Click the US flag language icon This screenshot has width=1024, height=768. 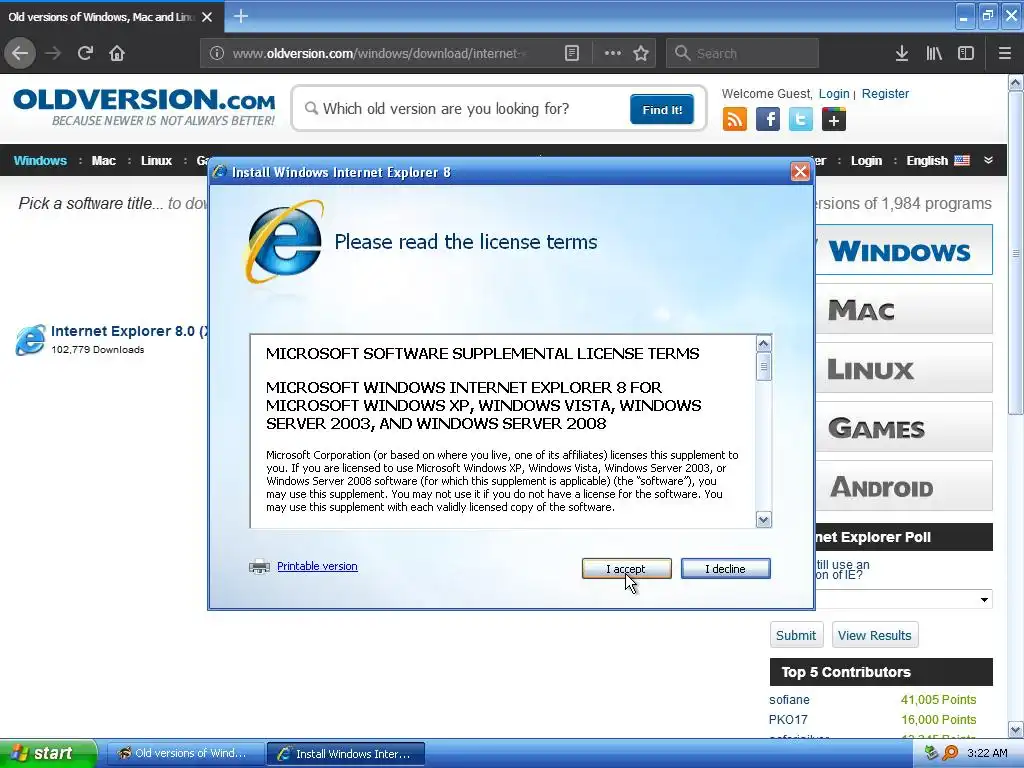(x=962, y=161)
